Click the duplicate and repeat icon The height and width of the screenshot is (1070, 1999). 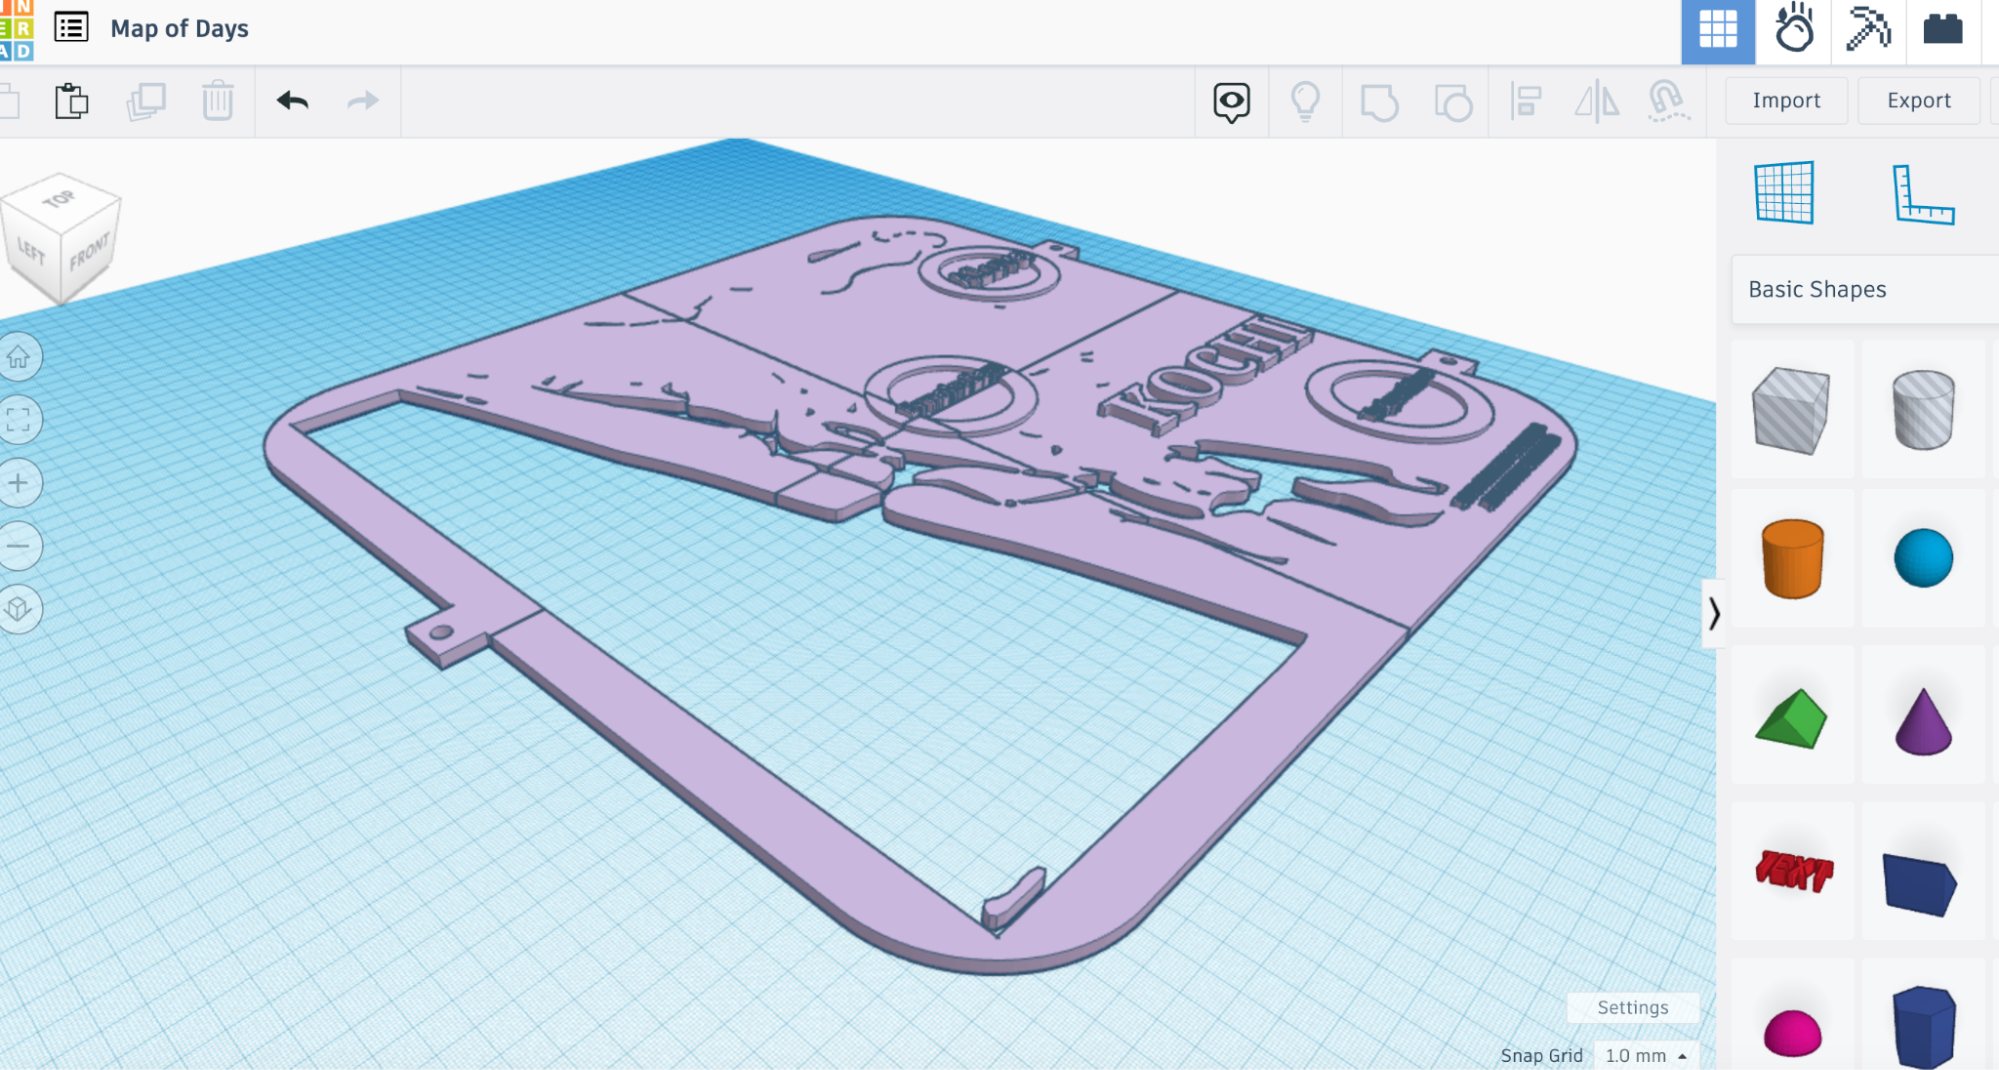point(146,101)
